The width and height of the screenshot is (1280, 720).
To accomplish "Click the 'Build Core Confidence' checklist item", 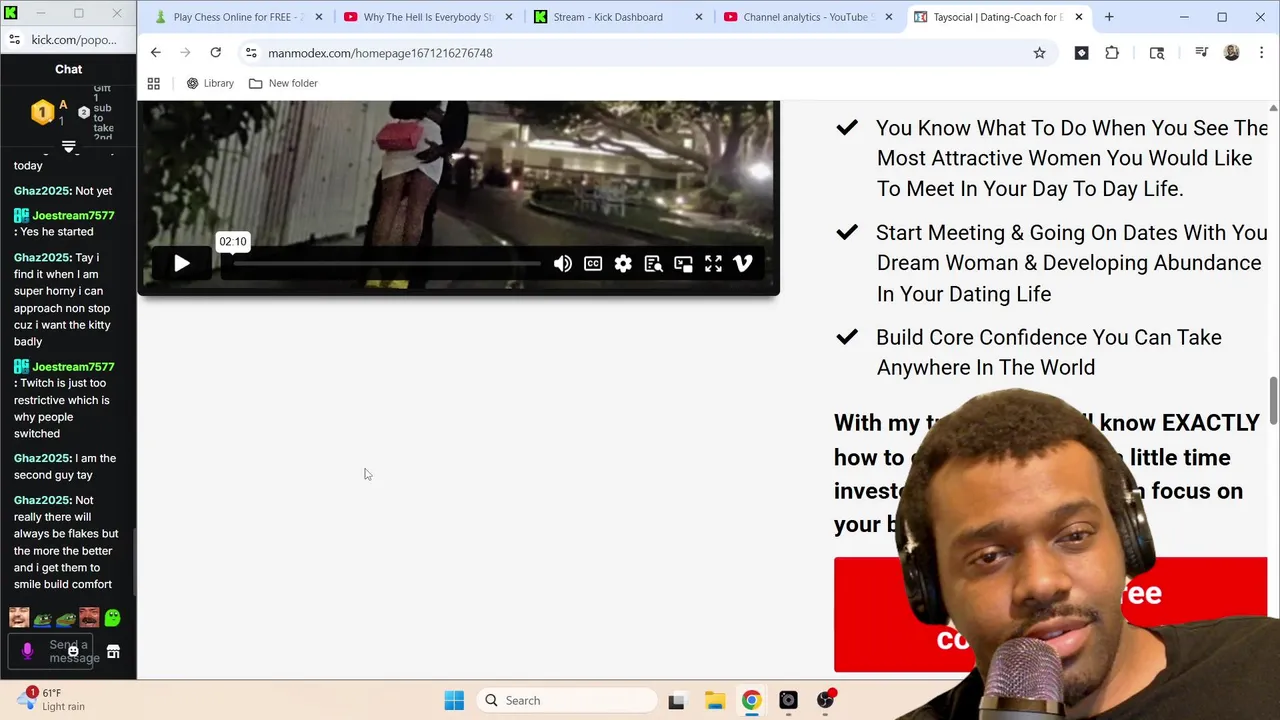I will pyautogui.click(x=1048, y=352).
